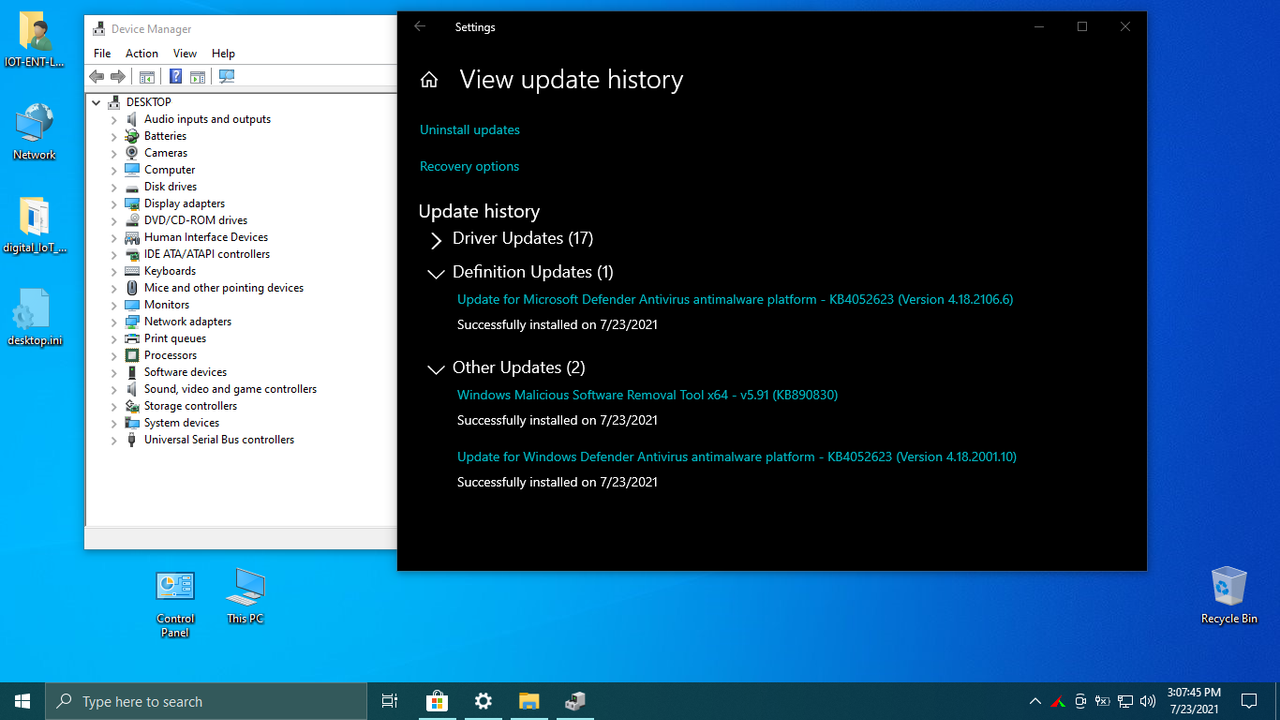Image resolution: width=1280 pixels, height=720 pixels.
Task: Select the Monitors device icon
Action: tap(132, 305)
